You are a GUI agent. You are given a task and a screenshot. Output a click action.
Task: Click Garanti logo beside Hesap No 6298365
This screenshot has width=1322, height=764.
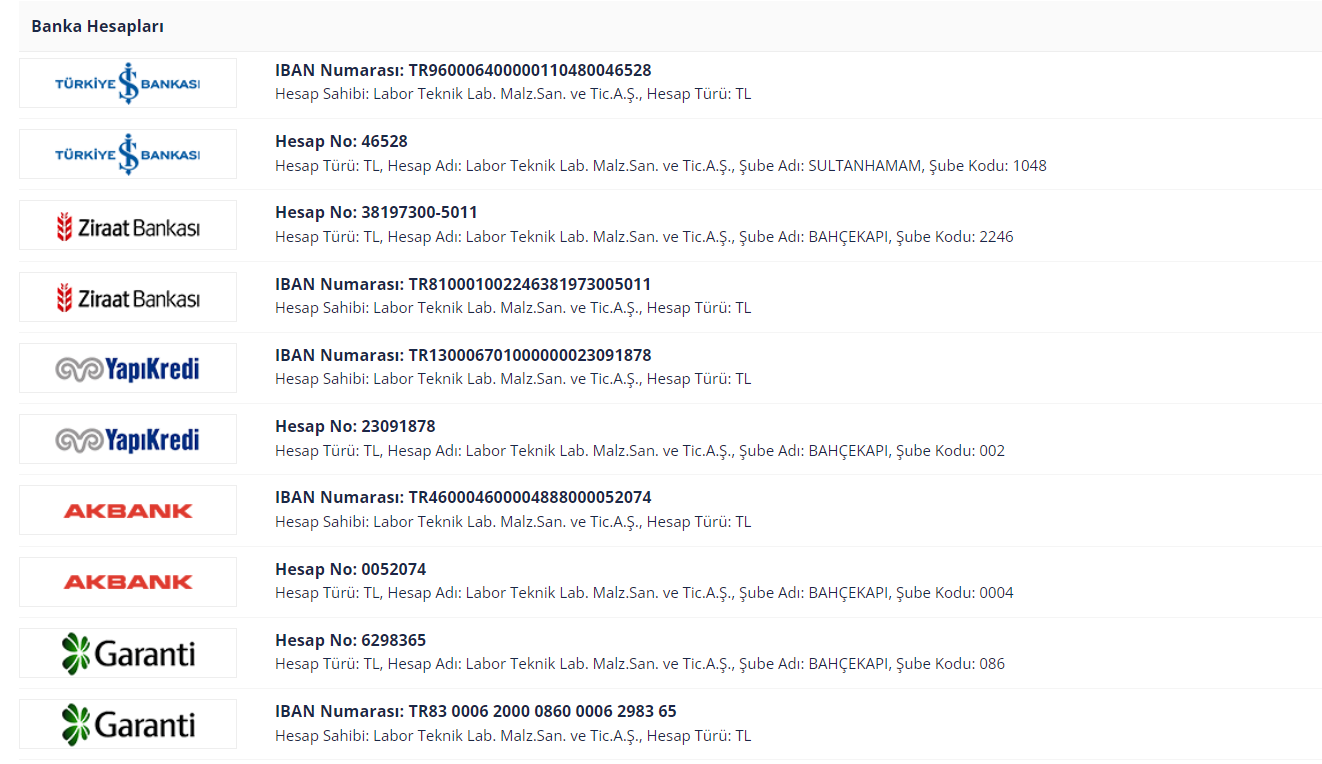click(x=128, y=653)
